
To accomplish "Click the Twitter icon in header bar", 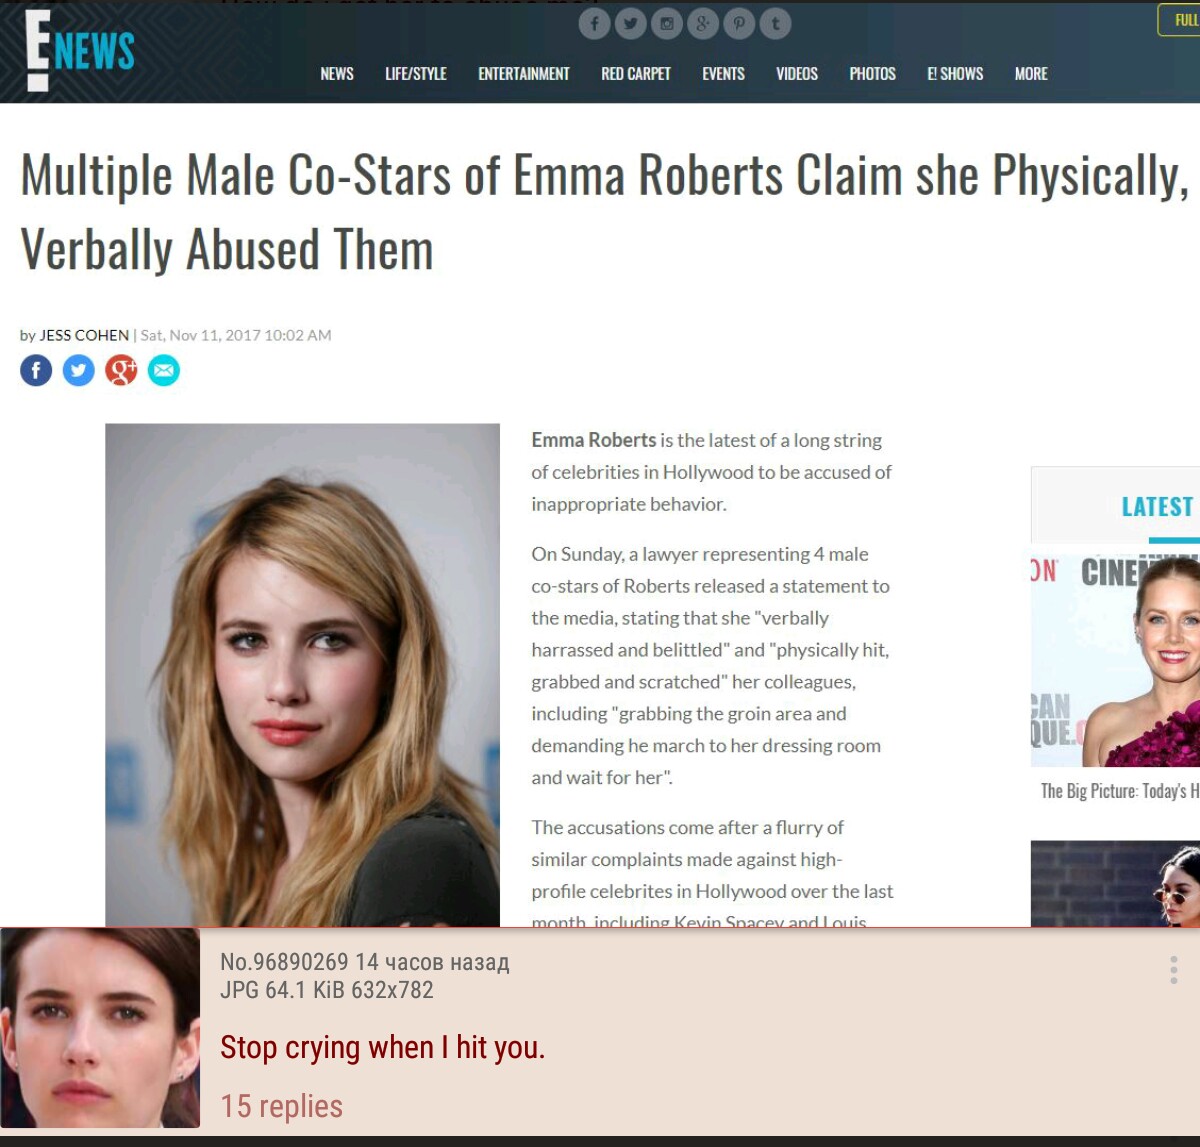I will pos(630,23).
